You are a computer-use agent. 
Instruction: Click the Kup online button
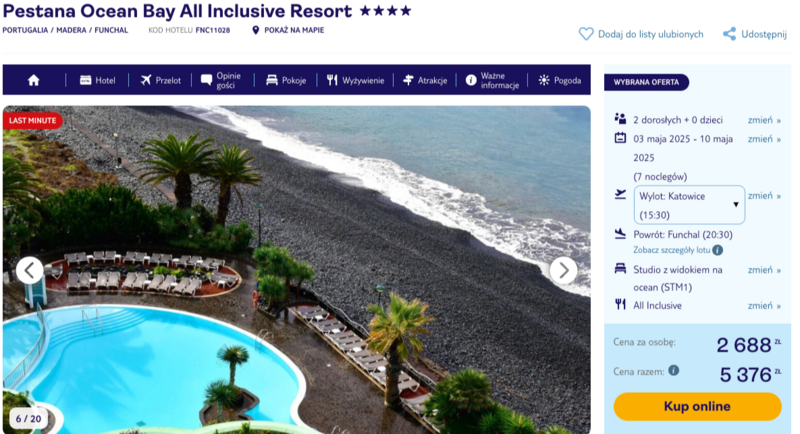pyautogui.click(x=697, y=406)
